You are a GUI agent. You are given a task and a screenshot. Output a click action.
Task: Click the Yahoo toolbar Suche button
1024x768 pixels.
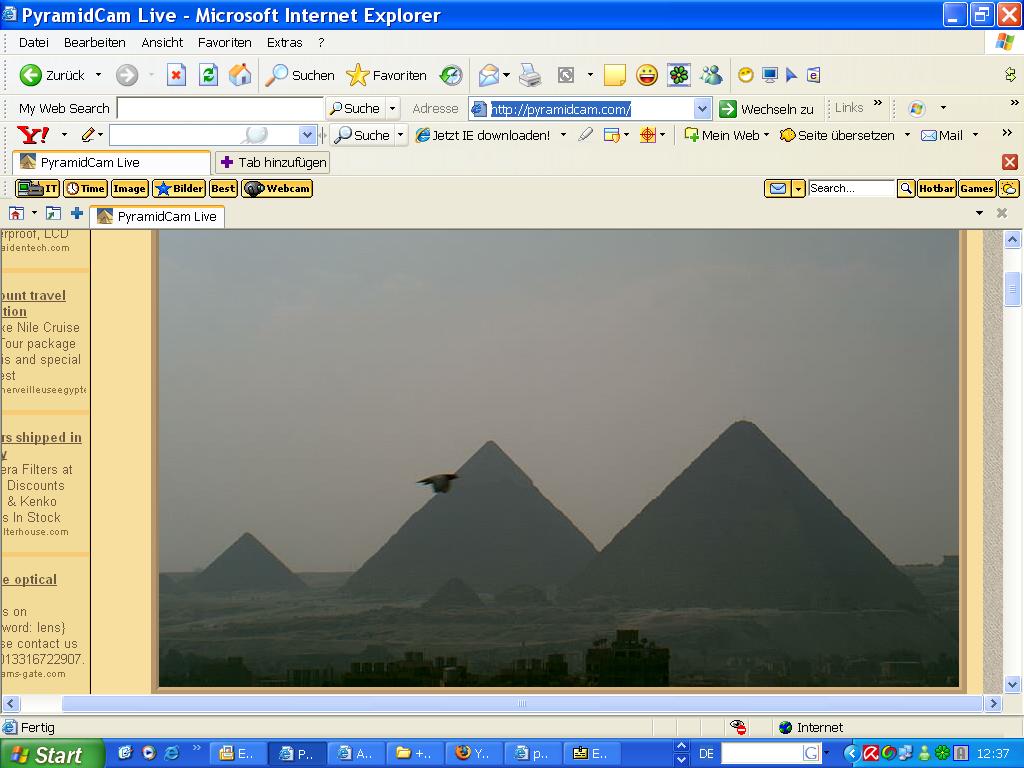click(x=362, y=135)
